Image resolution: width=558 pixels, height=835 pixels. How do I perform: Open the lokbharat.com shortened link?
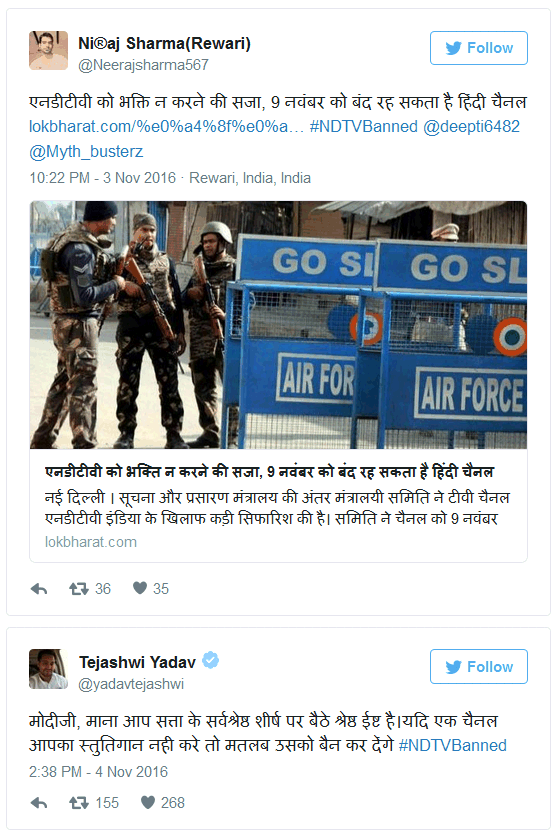coord(166,127)
